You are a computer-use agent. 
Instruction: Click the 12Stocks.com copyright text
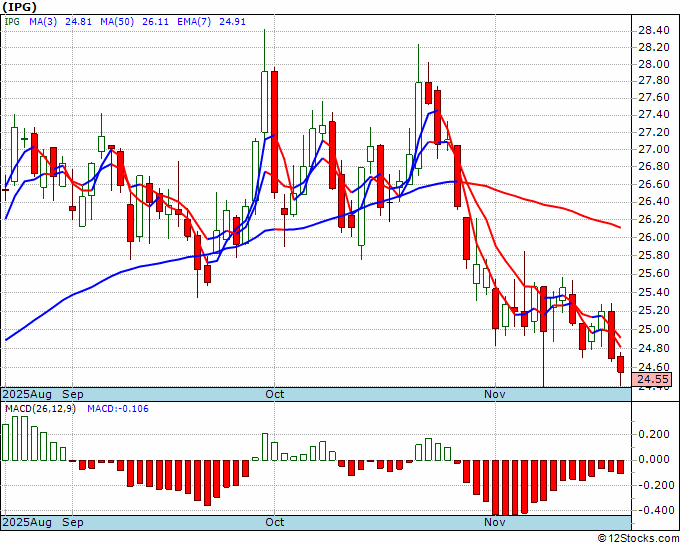[638, 538]
